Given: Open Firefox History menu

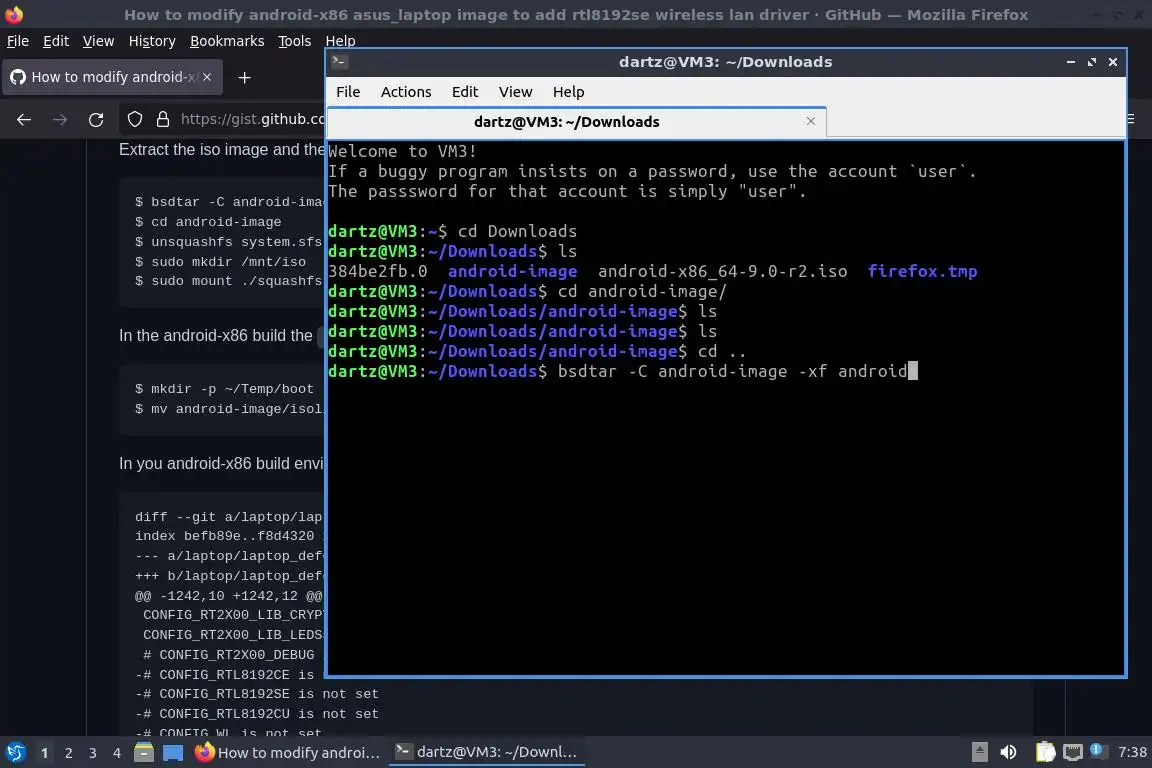Looking at the screenshot, I should [x=152, y=41].
